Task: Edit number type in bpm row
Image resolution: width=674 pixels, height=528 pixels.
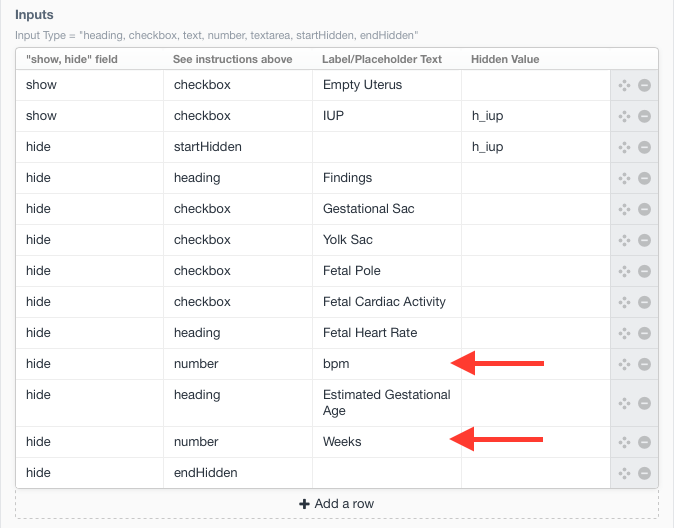Action: tap(238, 364)
